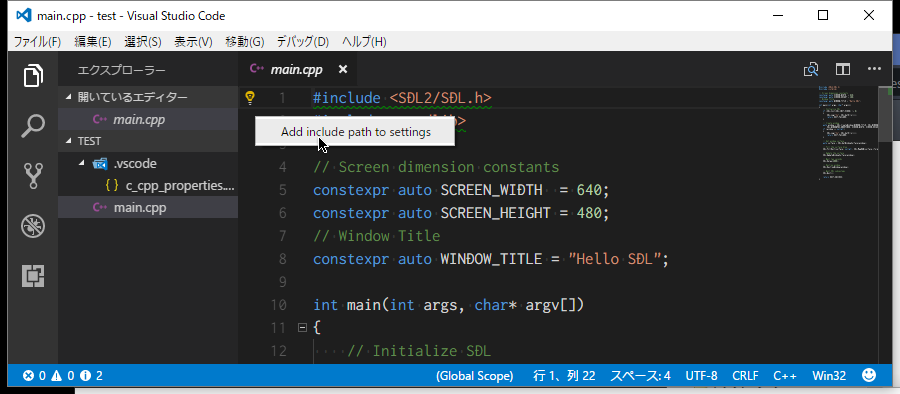Click the lightbulb quick-fix icon on line 1

pyautogui.click(x=250, y=98)
